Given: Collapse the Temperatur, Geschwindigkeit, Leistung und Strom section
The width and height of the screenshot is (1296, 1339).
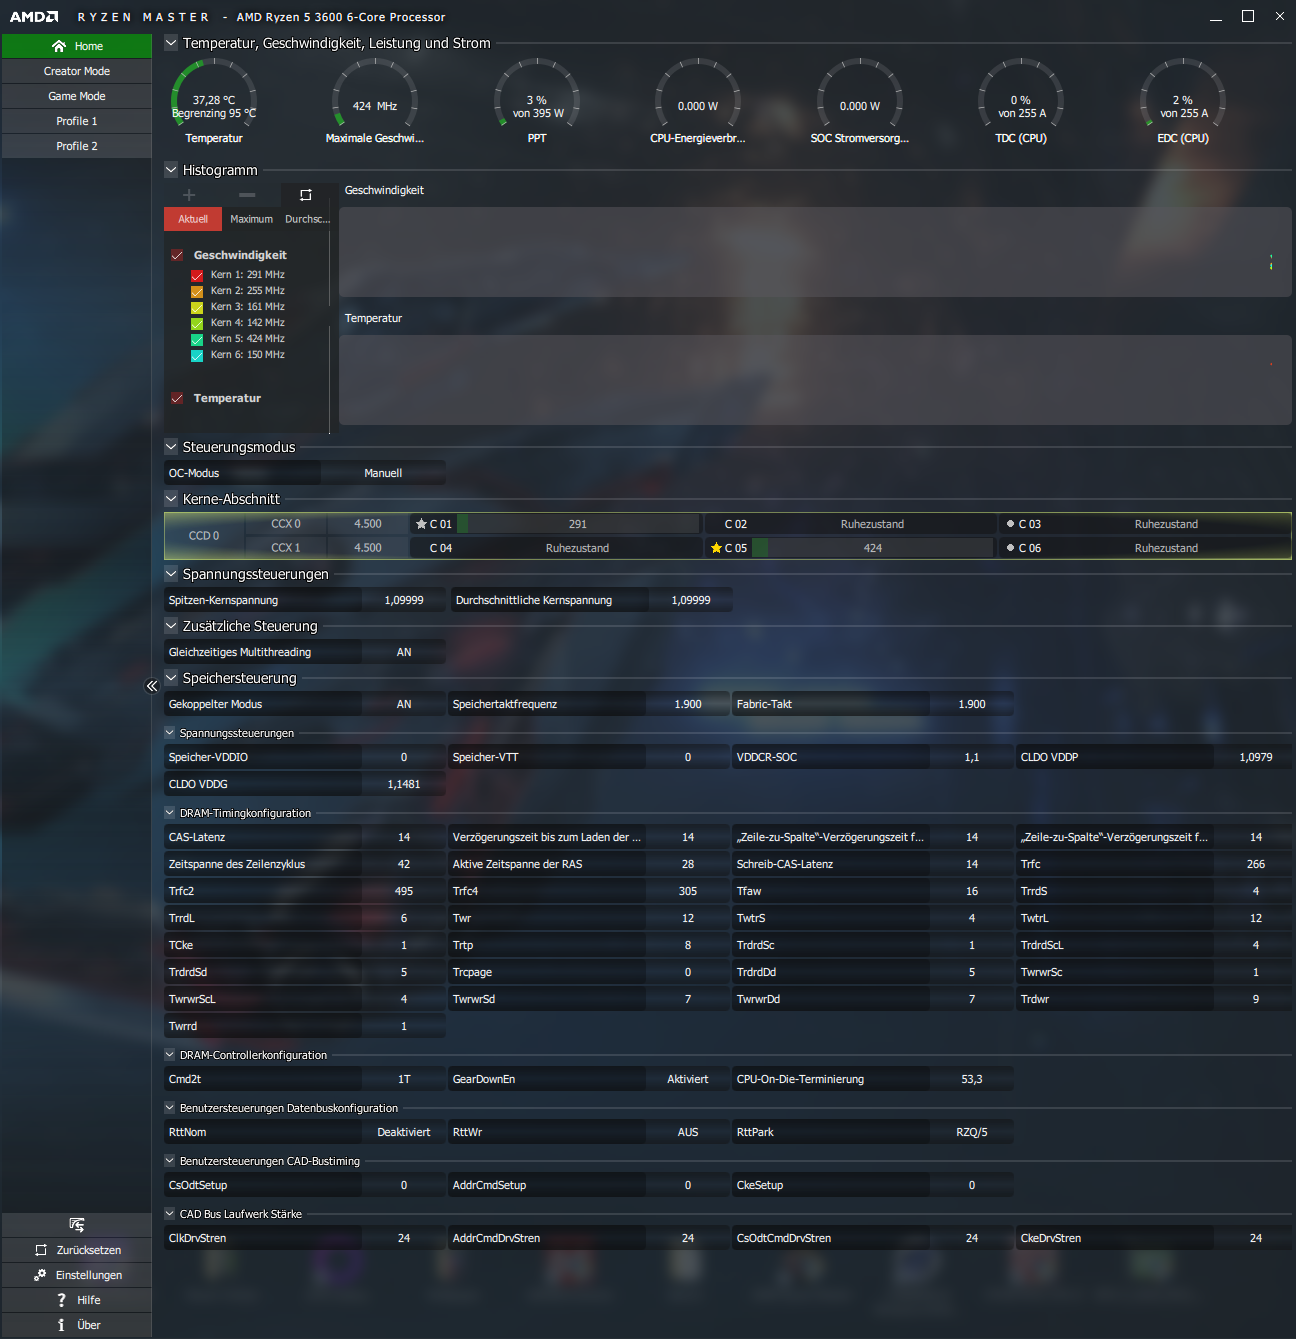Looking at the screenshot, I should click(x=171, y=43).
